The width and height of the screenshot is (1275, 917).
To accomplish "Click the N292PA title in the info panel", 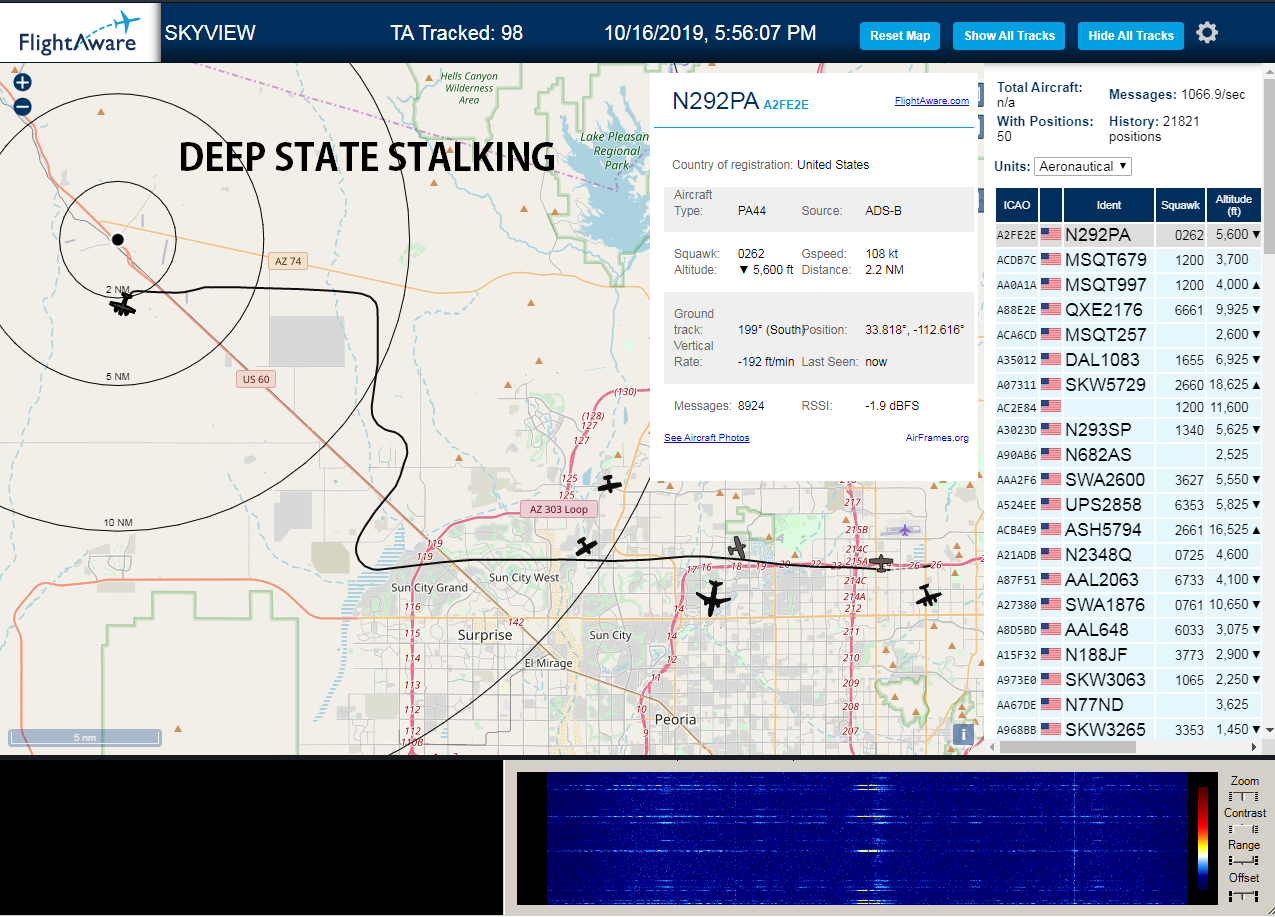I will click(715, 101).
